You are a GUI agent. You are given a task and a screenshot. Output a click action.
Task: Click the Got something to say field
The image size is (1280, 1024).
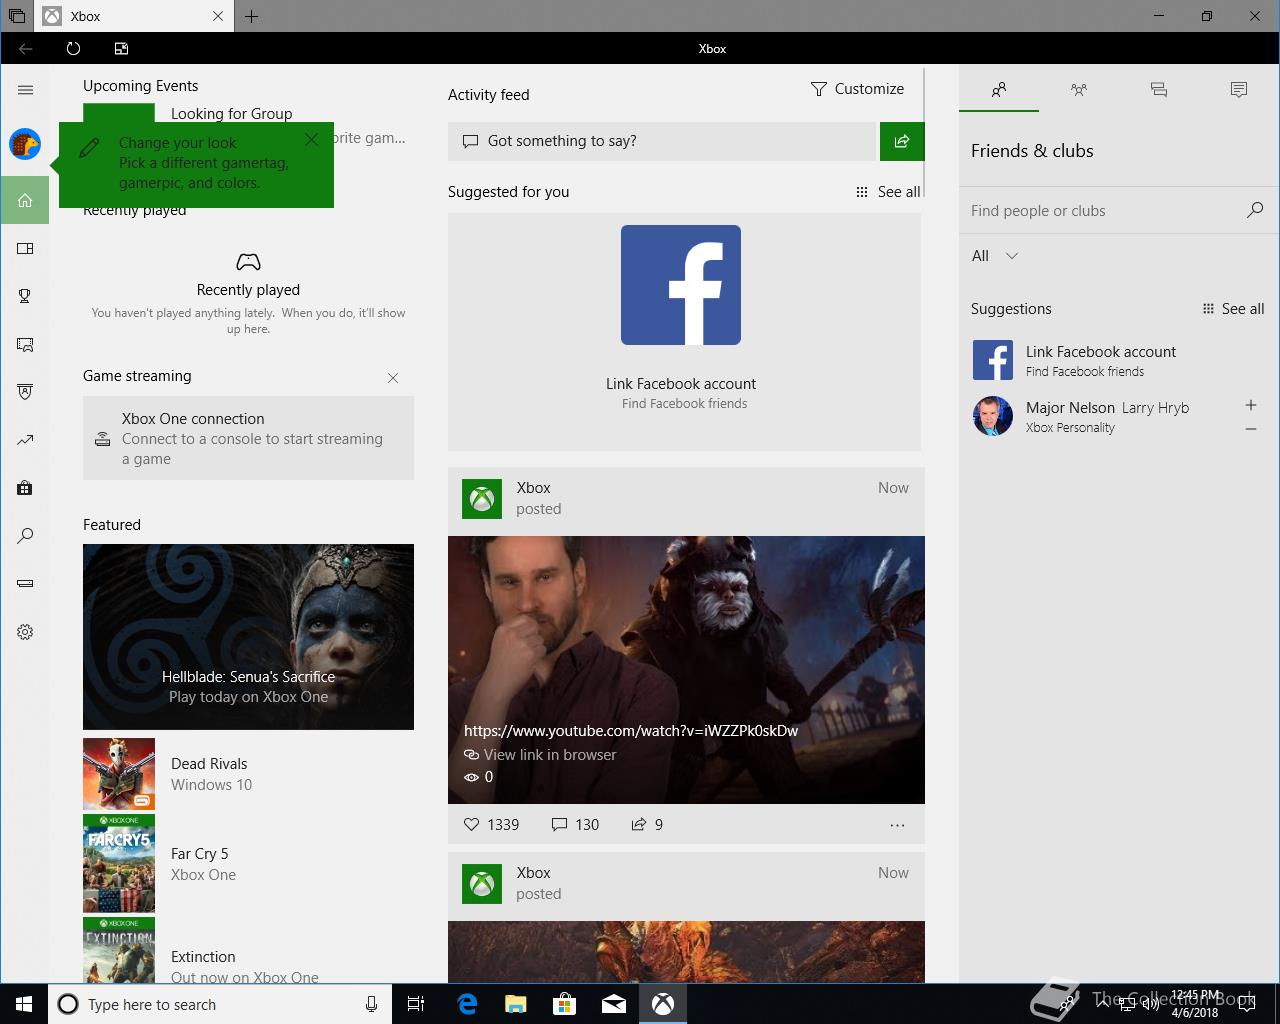(x=662, y=141)
